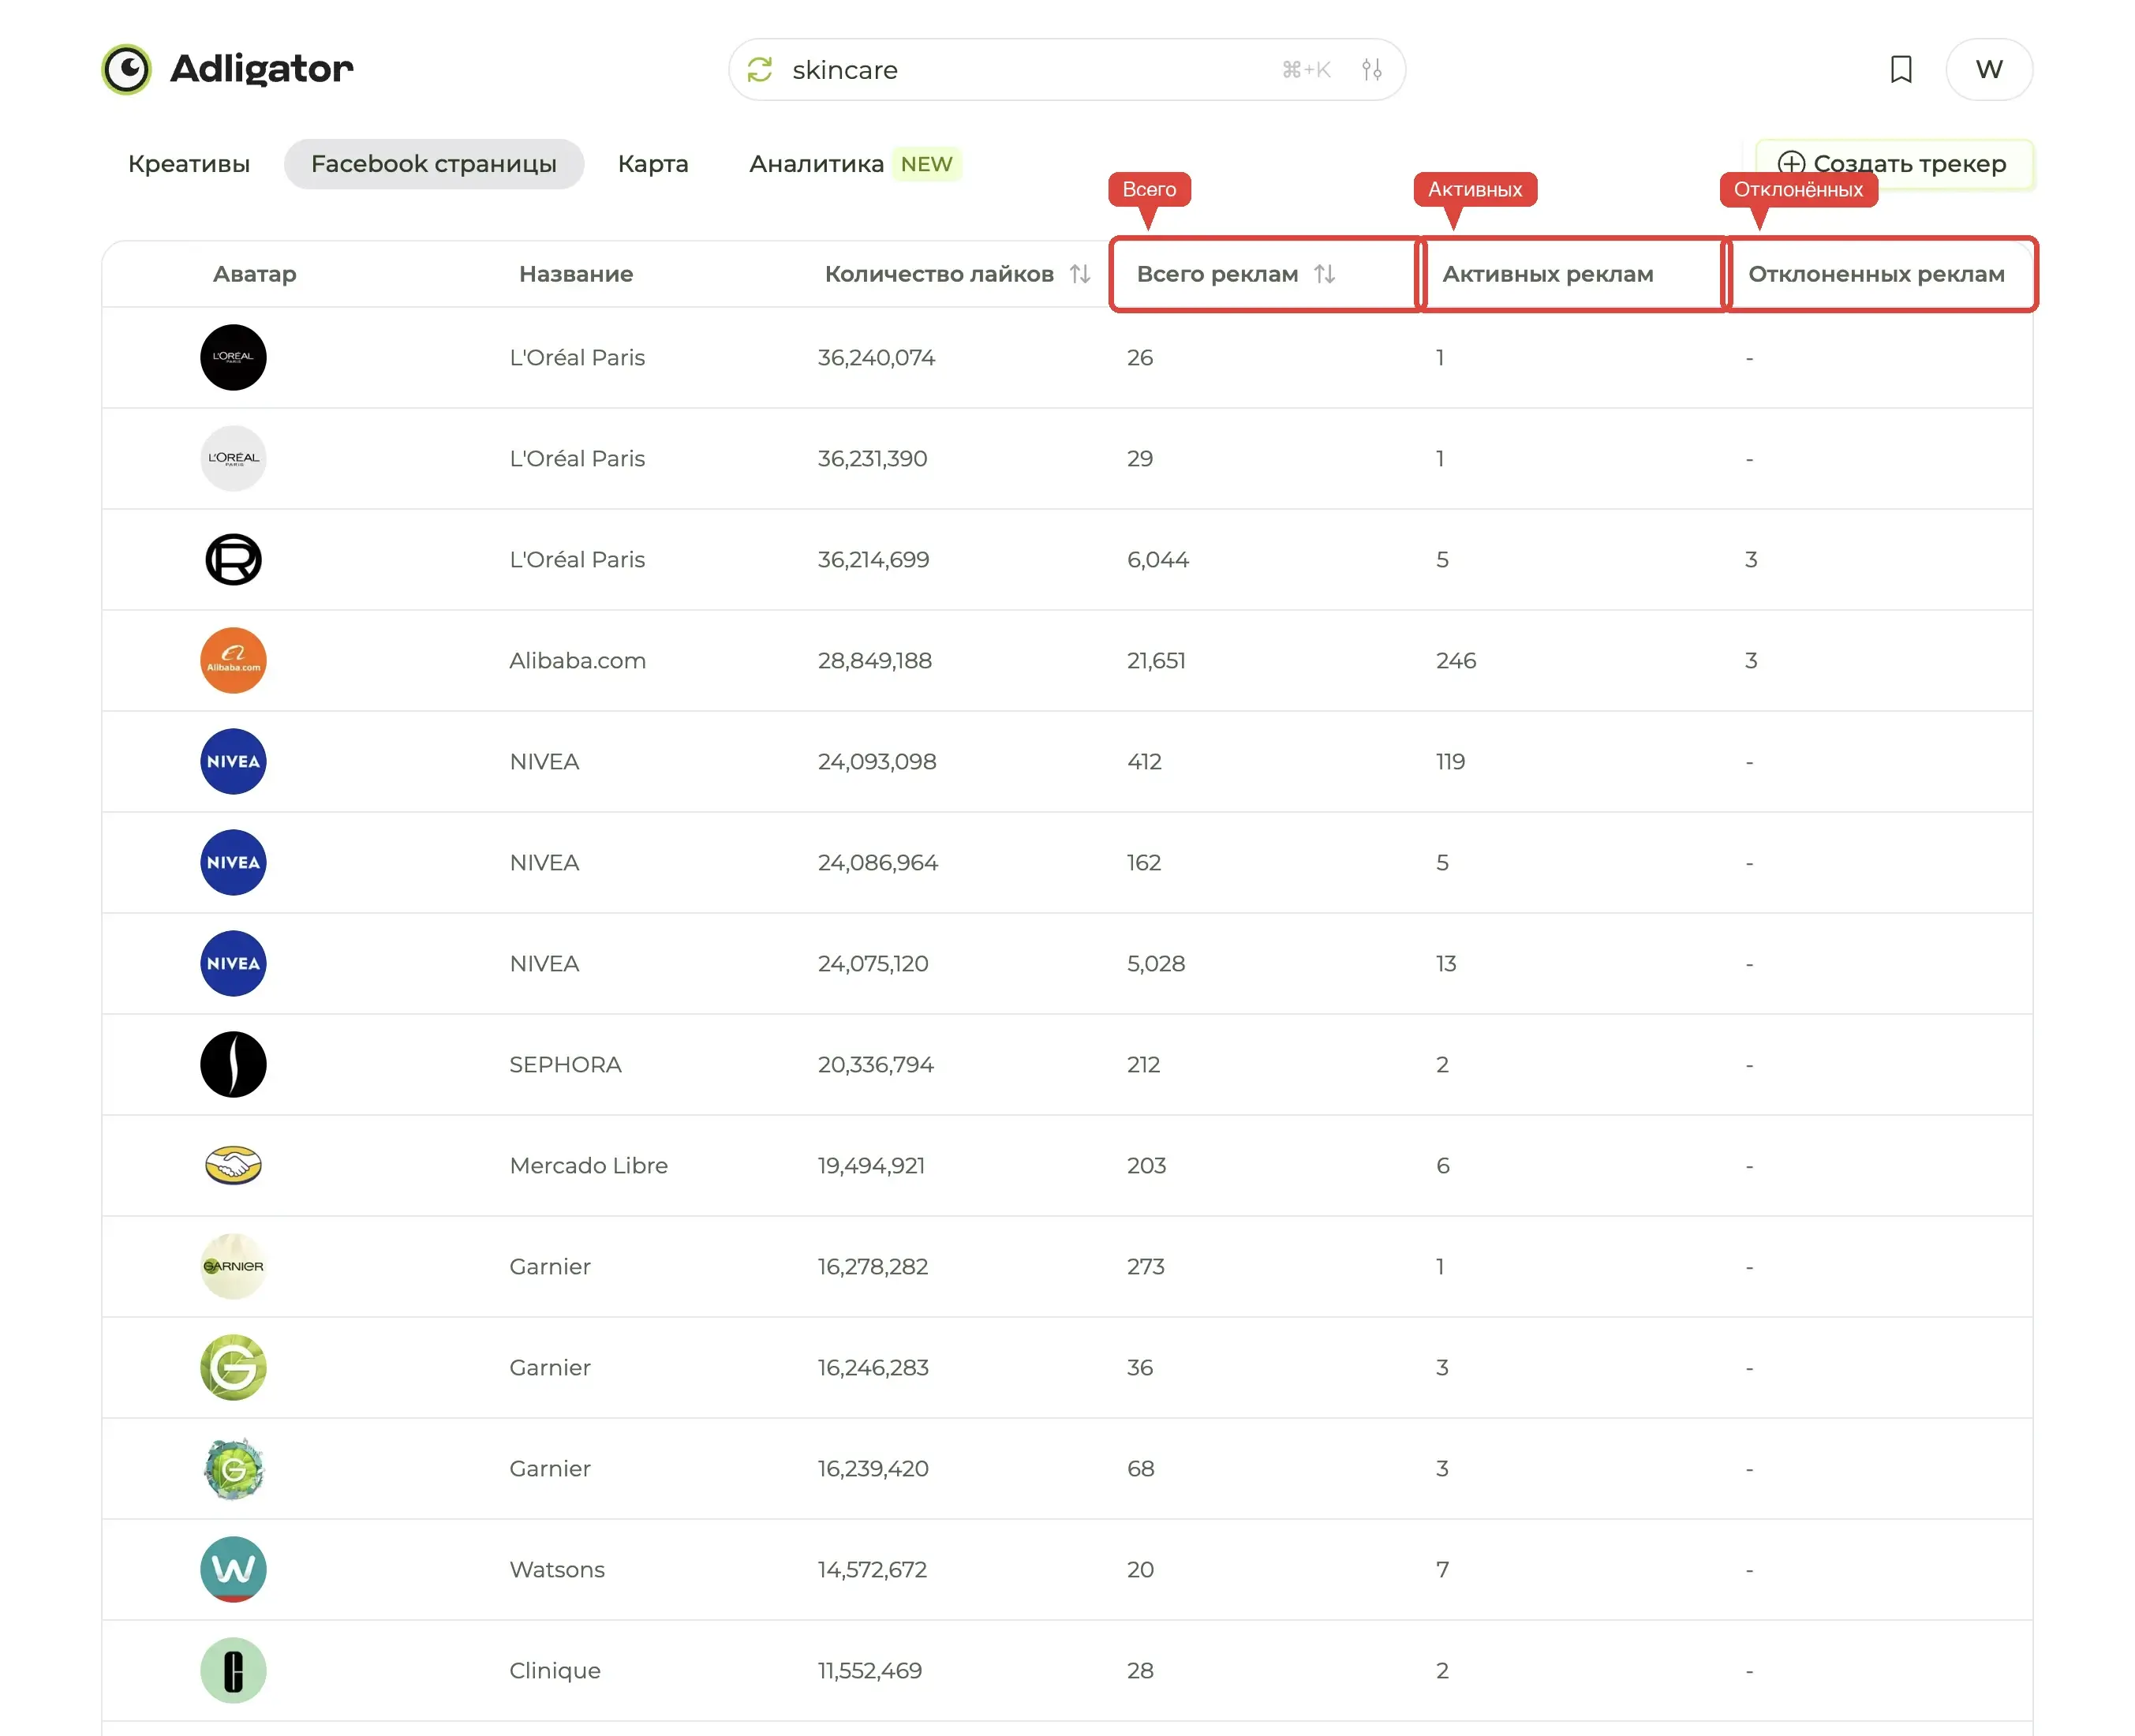Open Garnier page with 16,239,420 likes
The width and height of the screenshot is (2135, 1736).
(x=550, y=1468)
